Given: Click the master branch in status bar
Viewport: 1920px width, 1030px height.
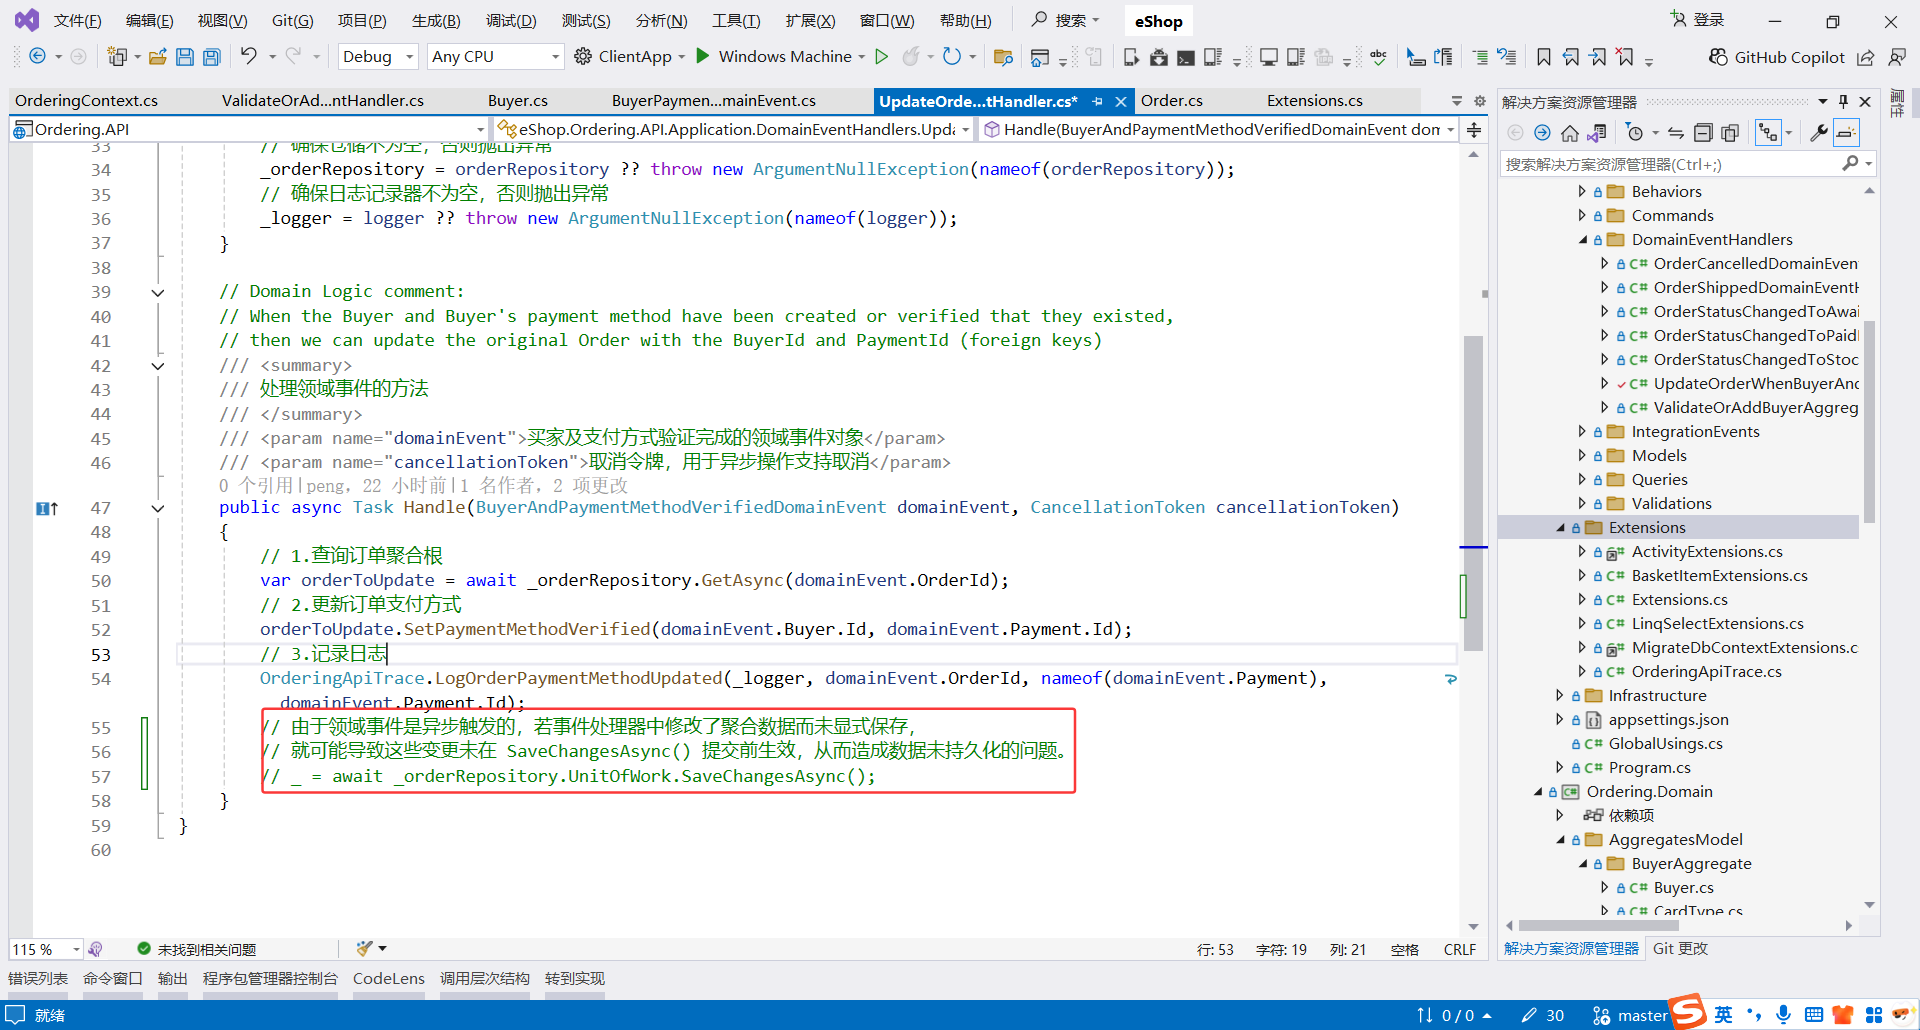Looking at the screenshot, I should pyautogui.click(x=1630, y=1015).
